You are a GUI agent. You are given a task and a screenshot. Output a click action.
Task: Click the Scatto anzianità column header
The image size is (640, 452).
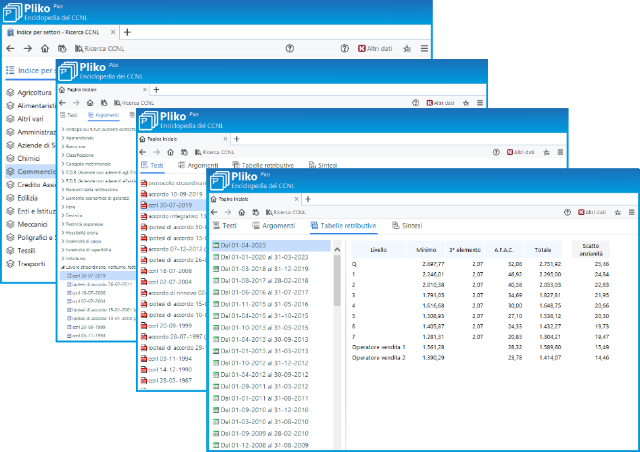591,249
